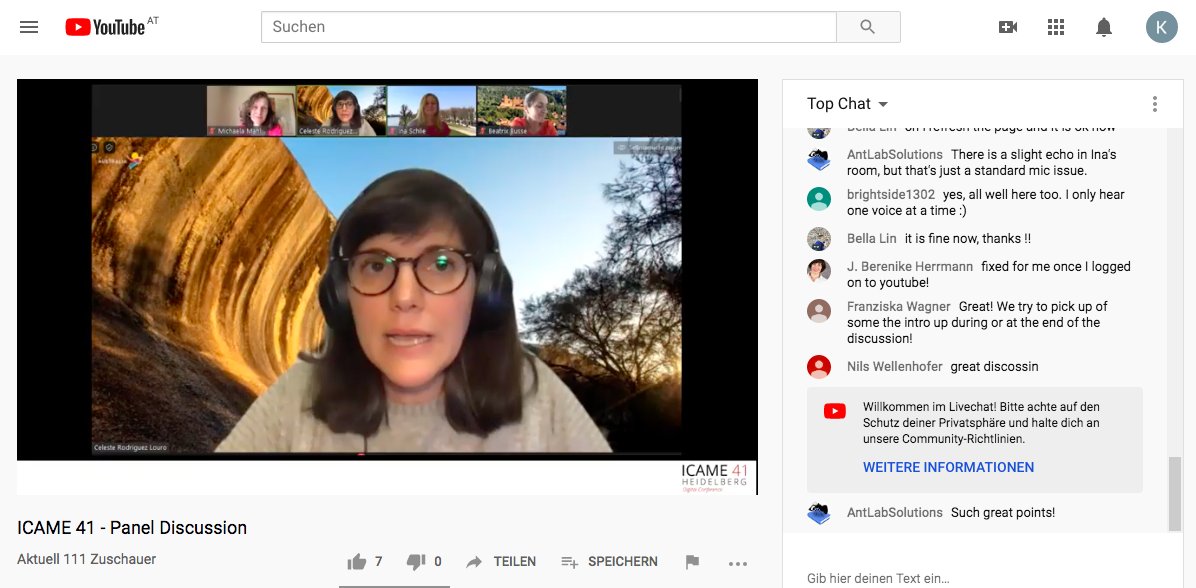The height and width of the screenshot is (588, 1196).
Task: Click Nils Wellenhofer's red avatar
Action: tap(818, 367)
